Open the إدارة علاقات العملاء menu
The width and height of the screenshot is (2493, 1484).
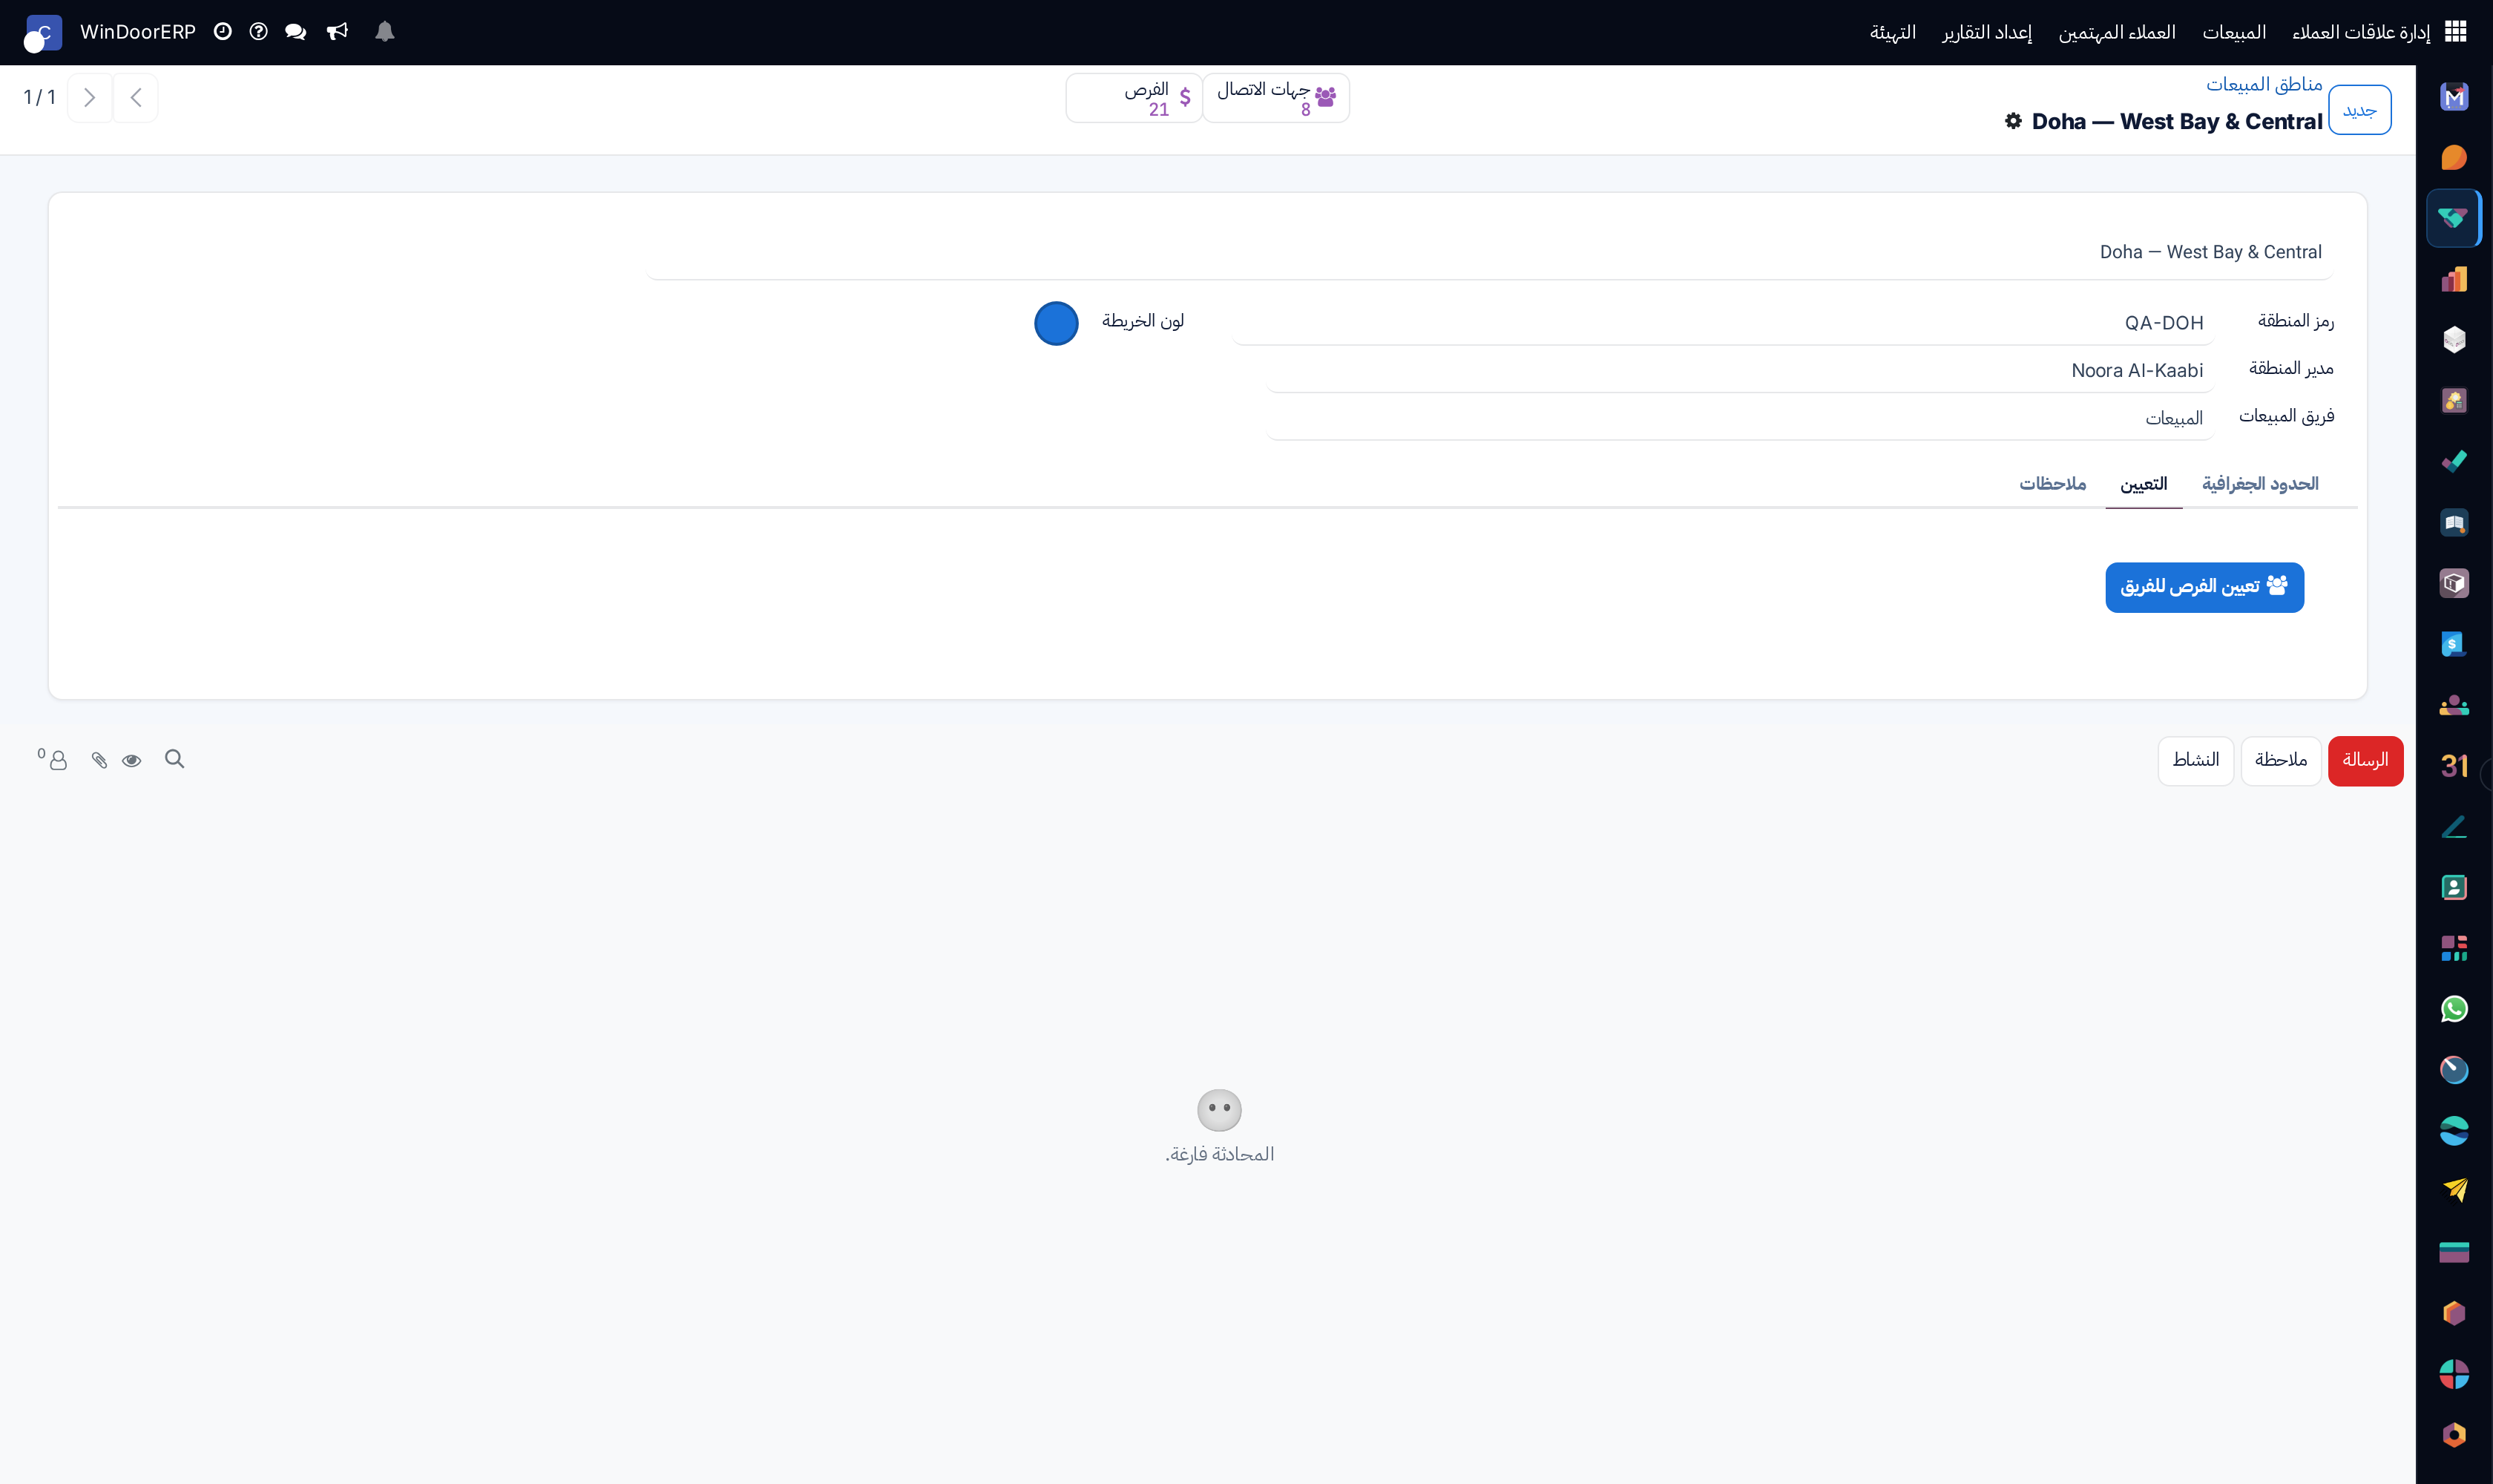point(2360,32)
